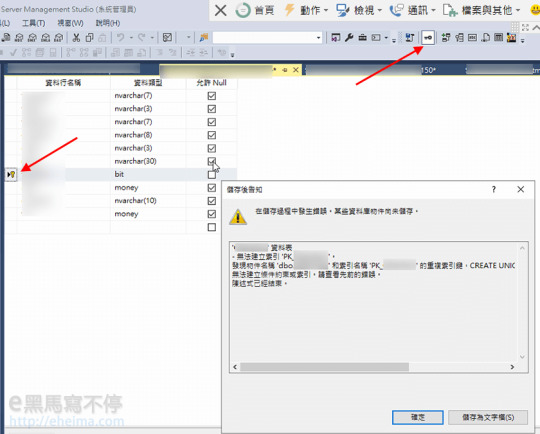This screenshot has width=540, height=434.
Task: Click the DAX query icon
Action: [x=59, y=38]
